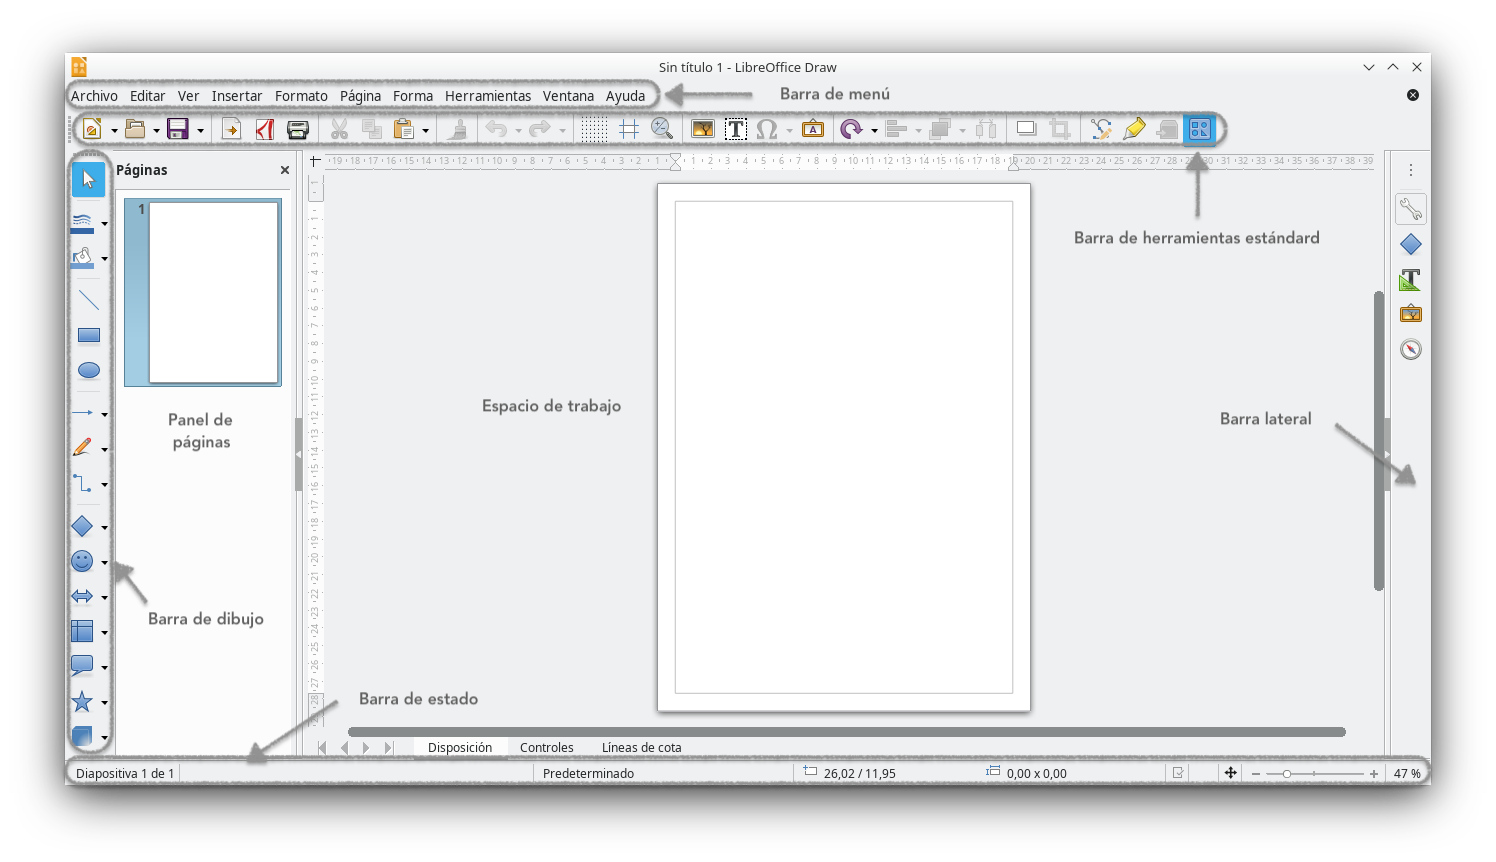This screenshot has height=862, width=1496.
Task: Open the sidebar Shapes deck
Action: click(x=1411, y=244)
